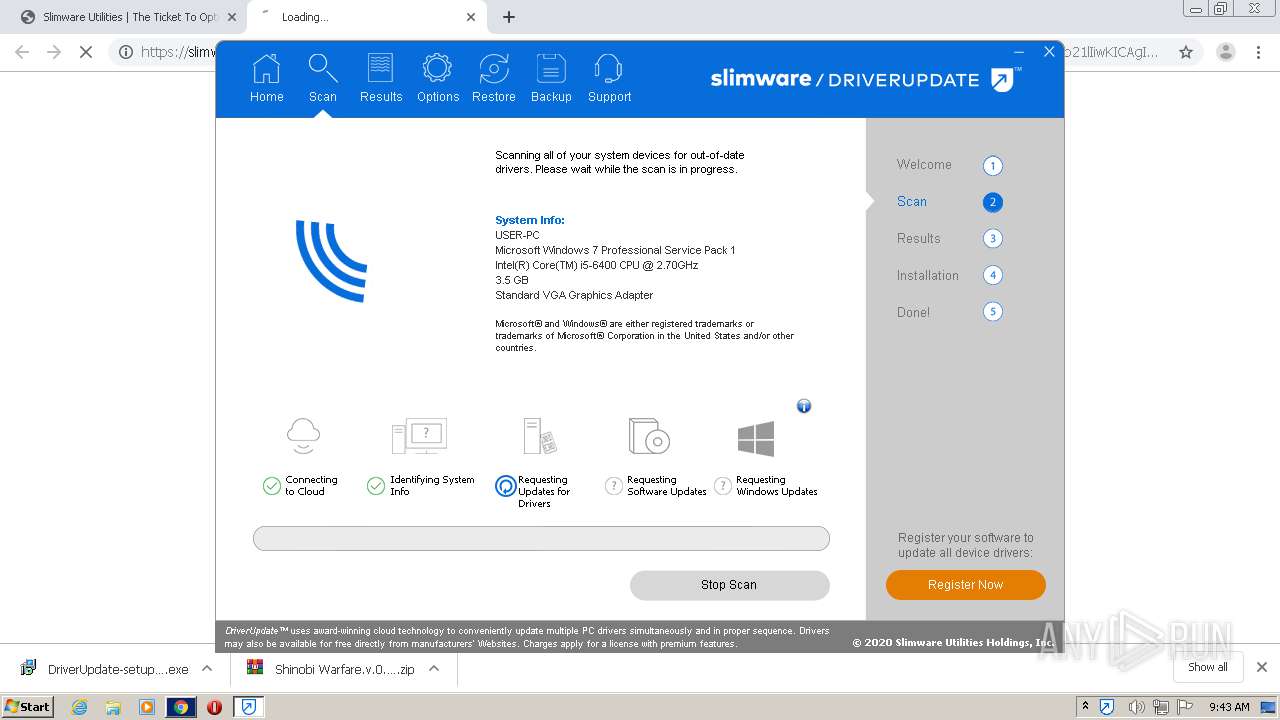Click the slimware DriverUpdate logo arrow icon

point(1003,79)
